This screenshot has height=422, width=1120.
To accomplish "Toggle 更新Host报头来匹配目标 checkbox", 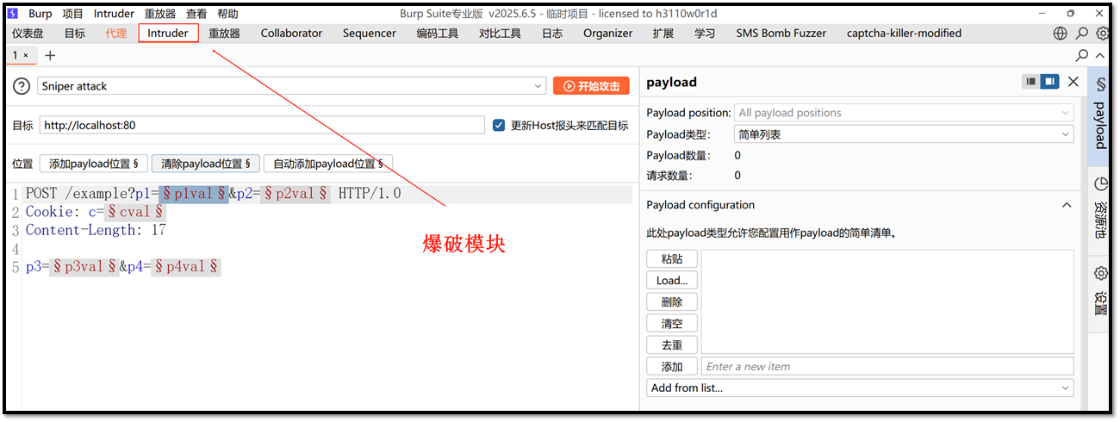I will point(499,125).
